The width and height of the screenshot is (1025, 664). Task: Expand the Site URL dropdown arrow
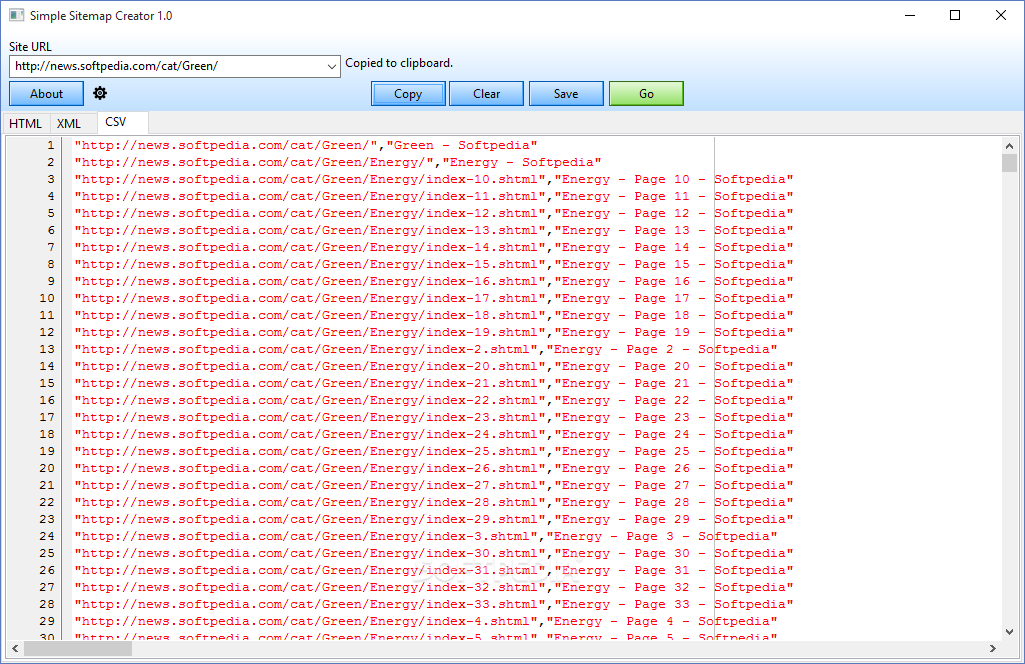[x=331, y=66]
